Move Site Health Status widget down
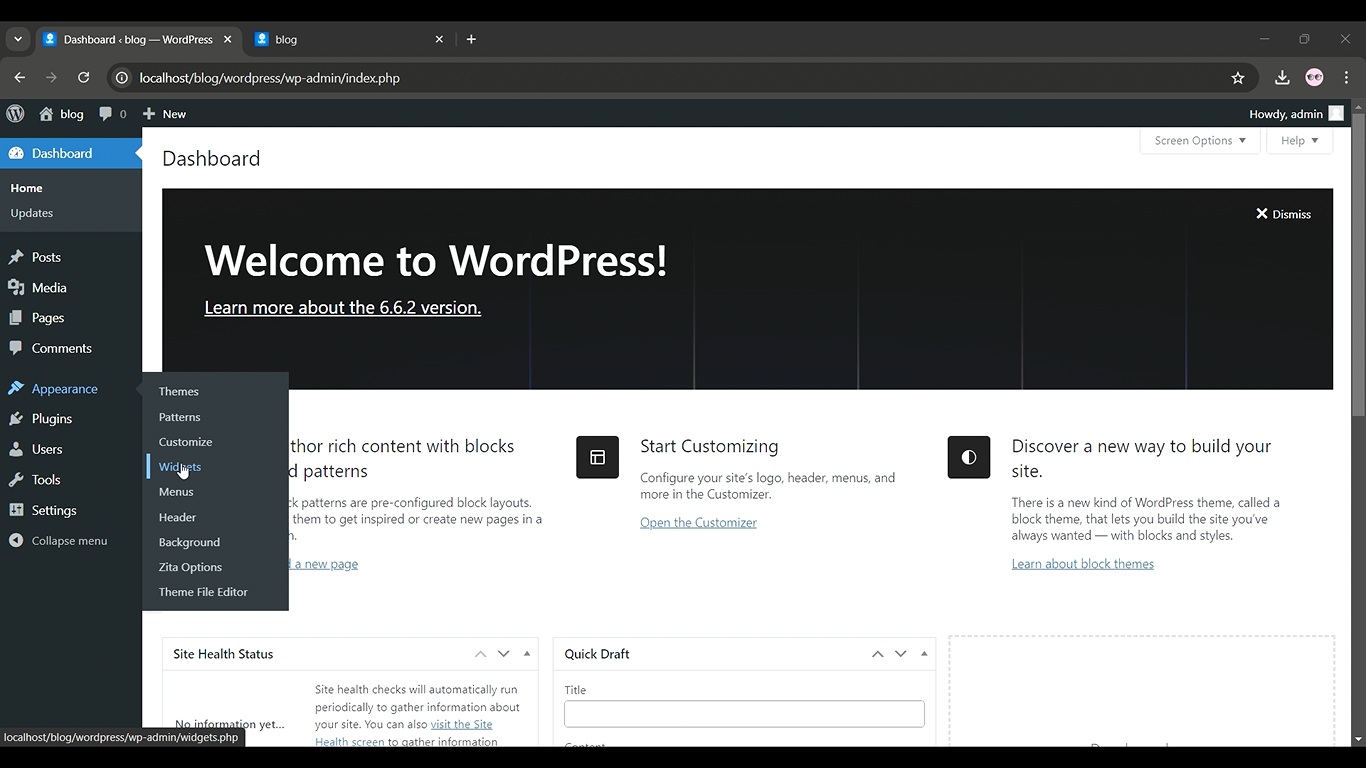 click(x=504, y=654)
